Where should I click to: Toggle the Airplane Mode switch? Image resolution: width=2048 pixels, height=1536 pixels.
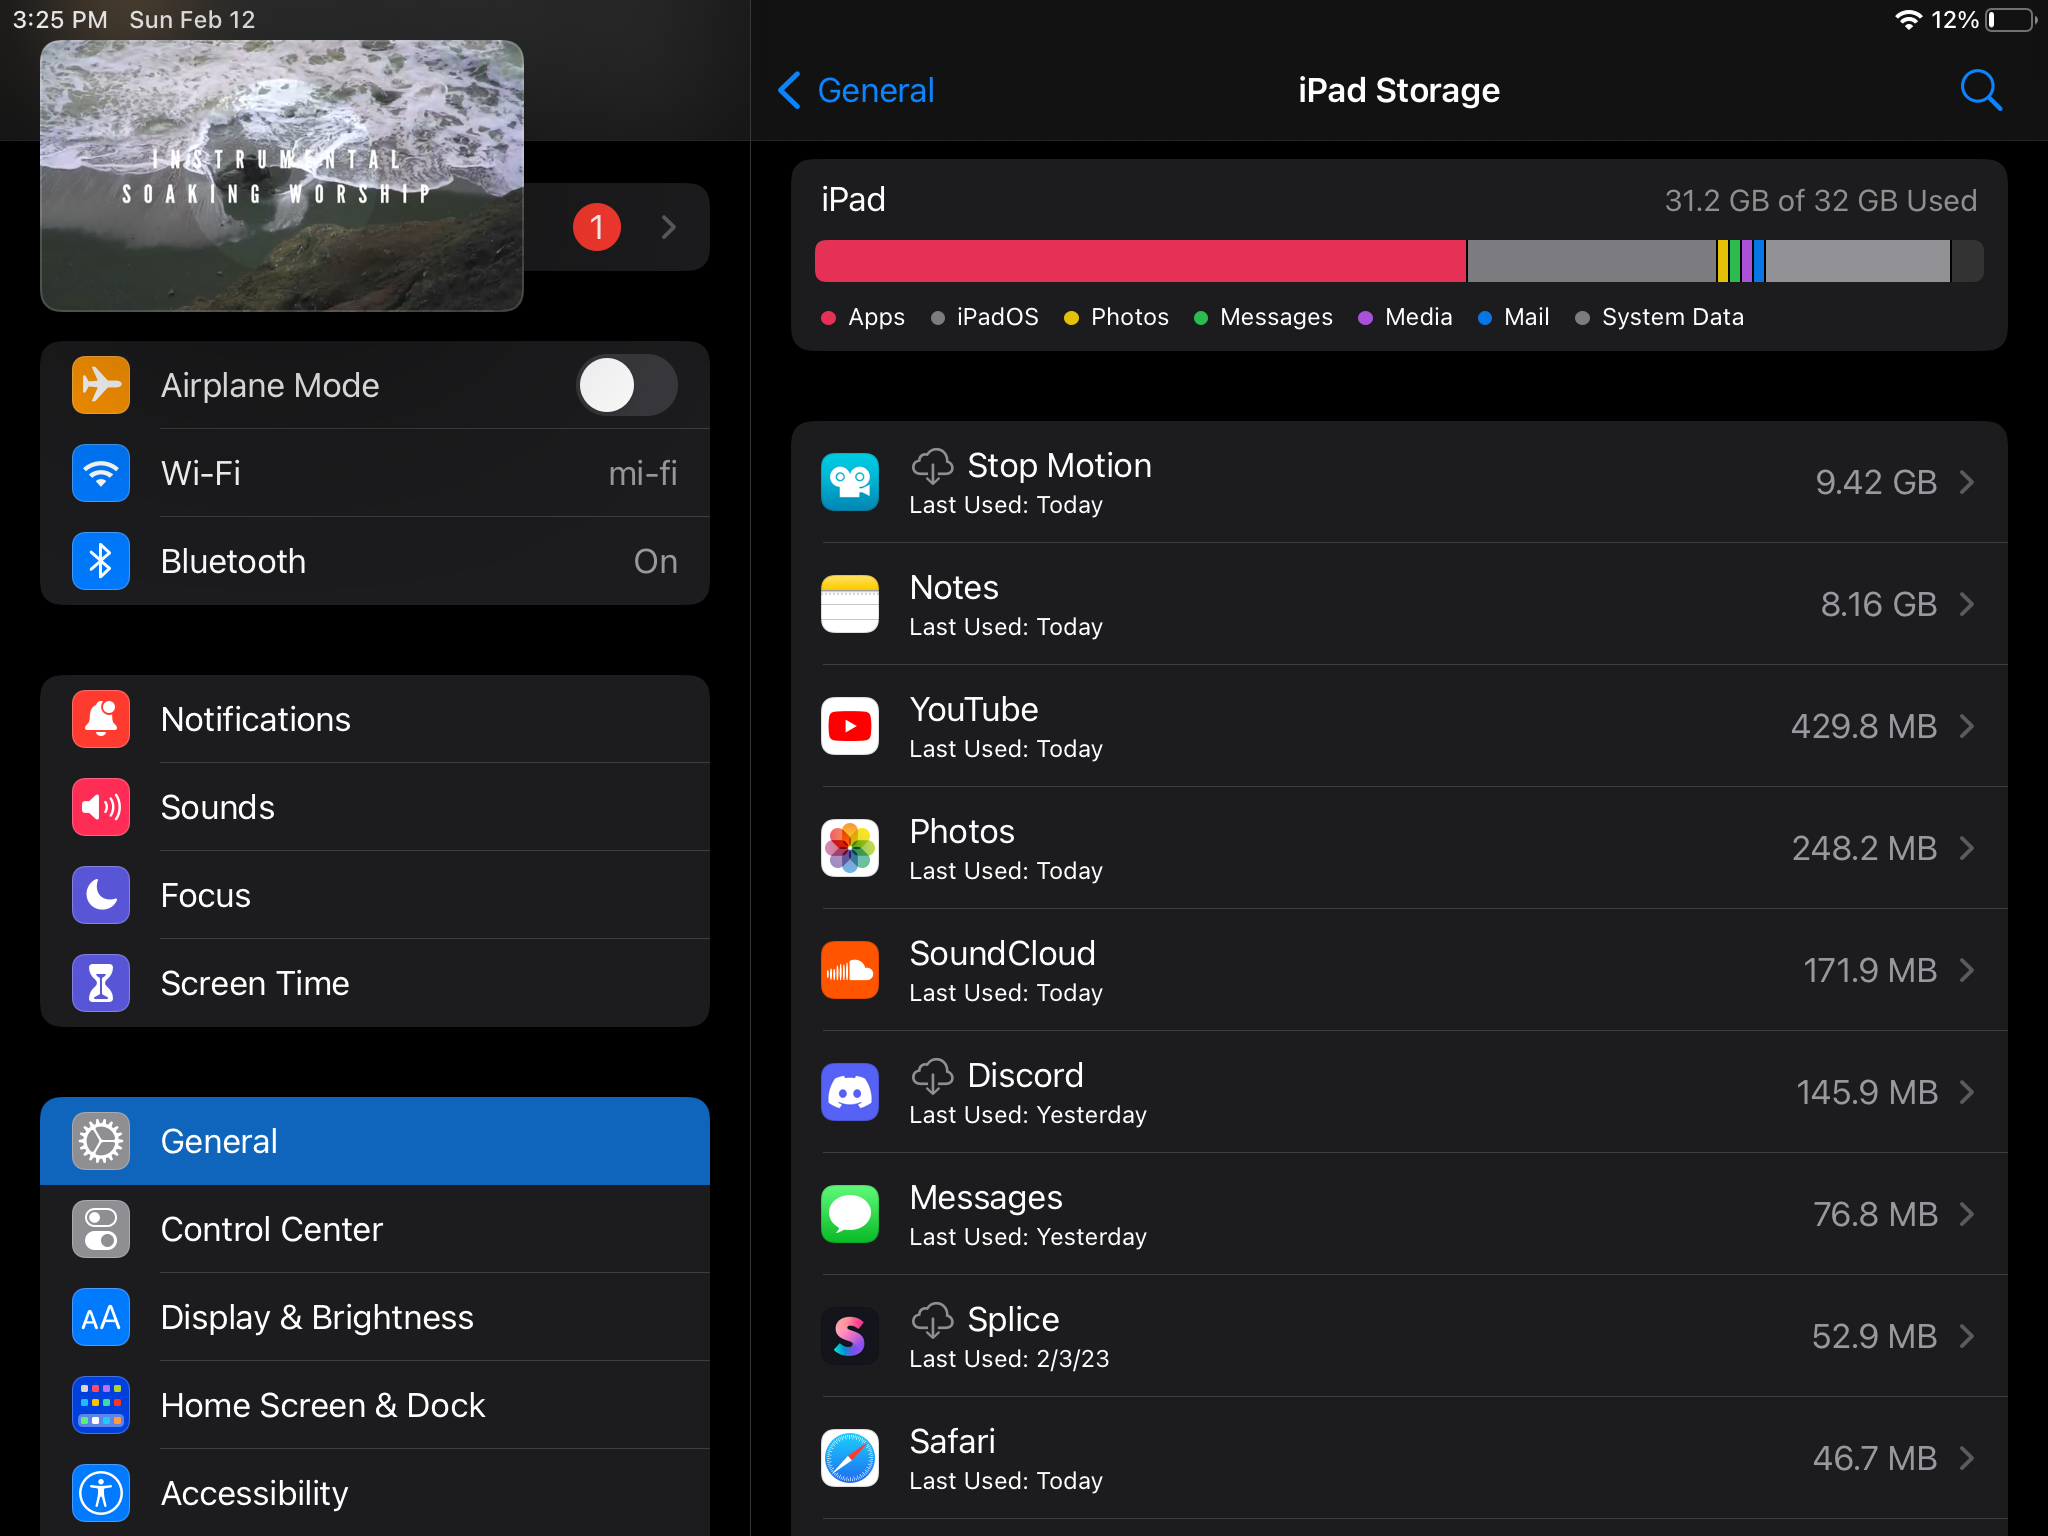pos(627,385)
